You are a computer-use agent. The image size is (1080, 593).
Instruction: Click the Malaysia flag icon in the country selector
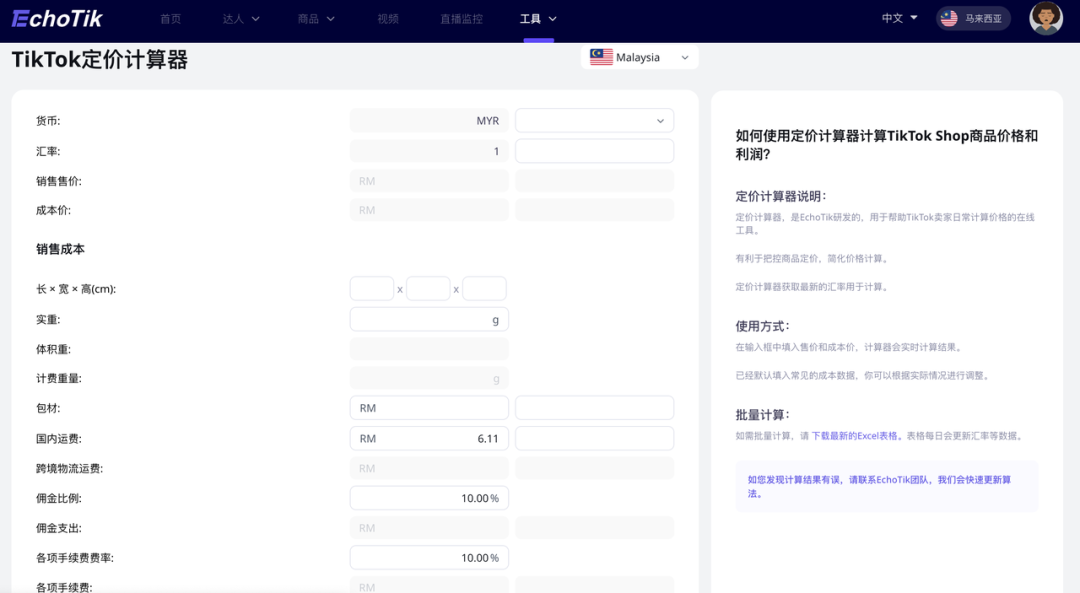tap(601, 57)
